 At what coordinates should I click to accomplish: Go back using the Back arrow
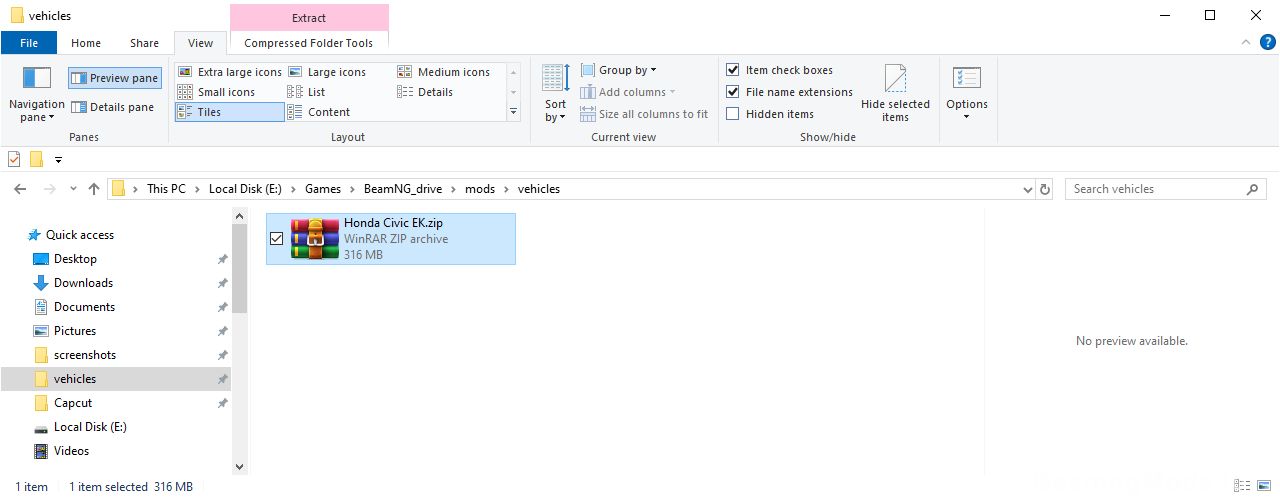22,189
